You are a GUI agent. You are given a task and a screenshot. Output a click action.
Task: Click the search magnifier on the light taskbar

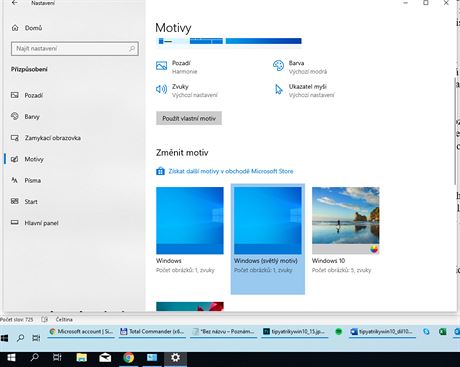pos(20,338)
